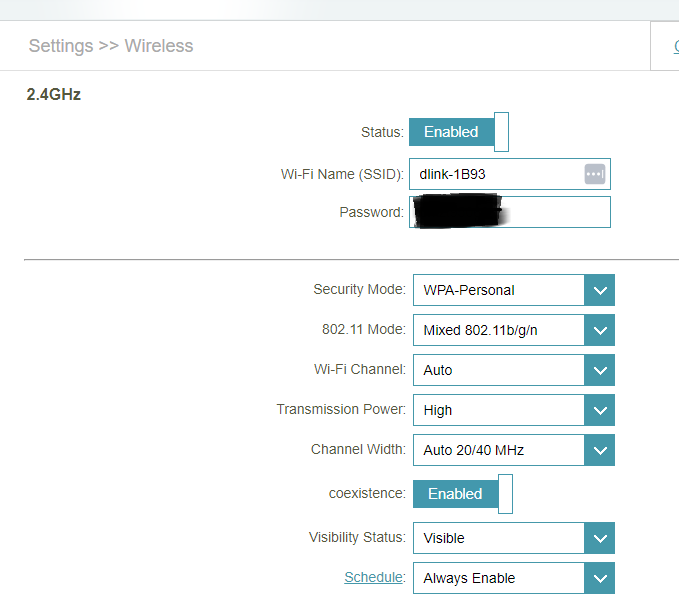The height and width of the screenshot is (611, 679).
Task: Click the Settings >> Wireless breadcrumb
Action: coord(111,46)
